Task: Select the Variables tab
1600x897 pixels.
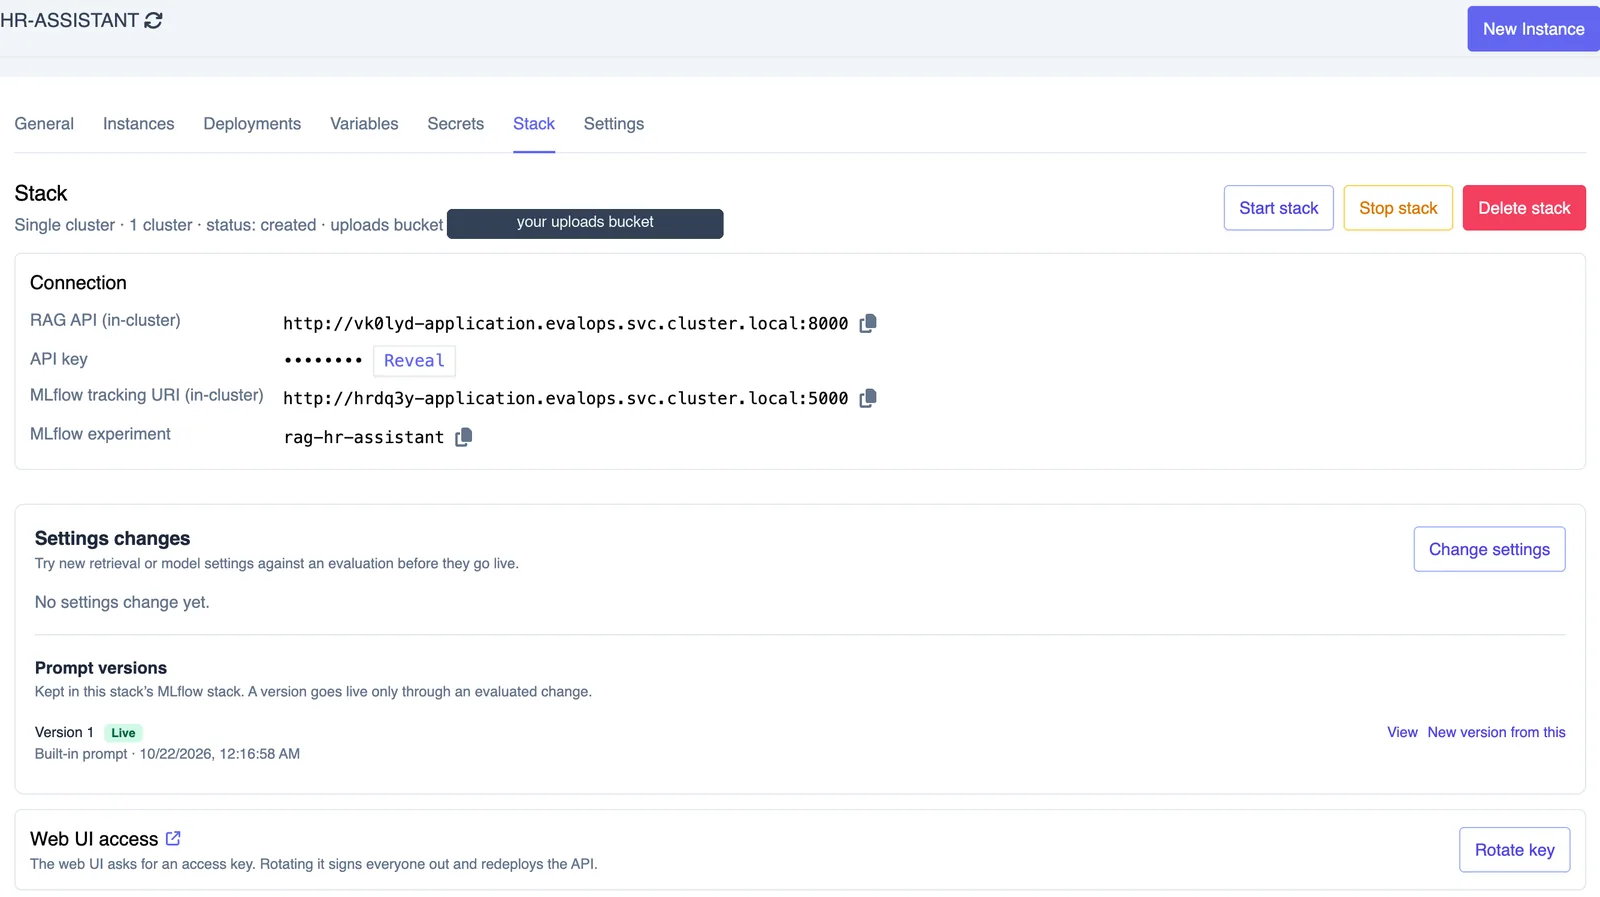Action: coord(364,124)
